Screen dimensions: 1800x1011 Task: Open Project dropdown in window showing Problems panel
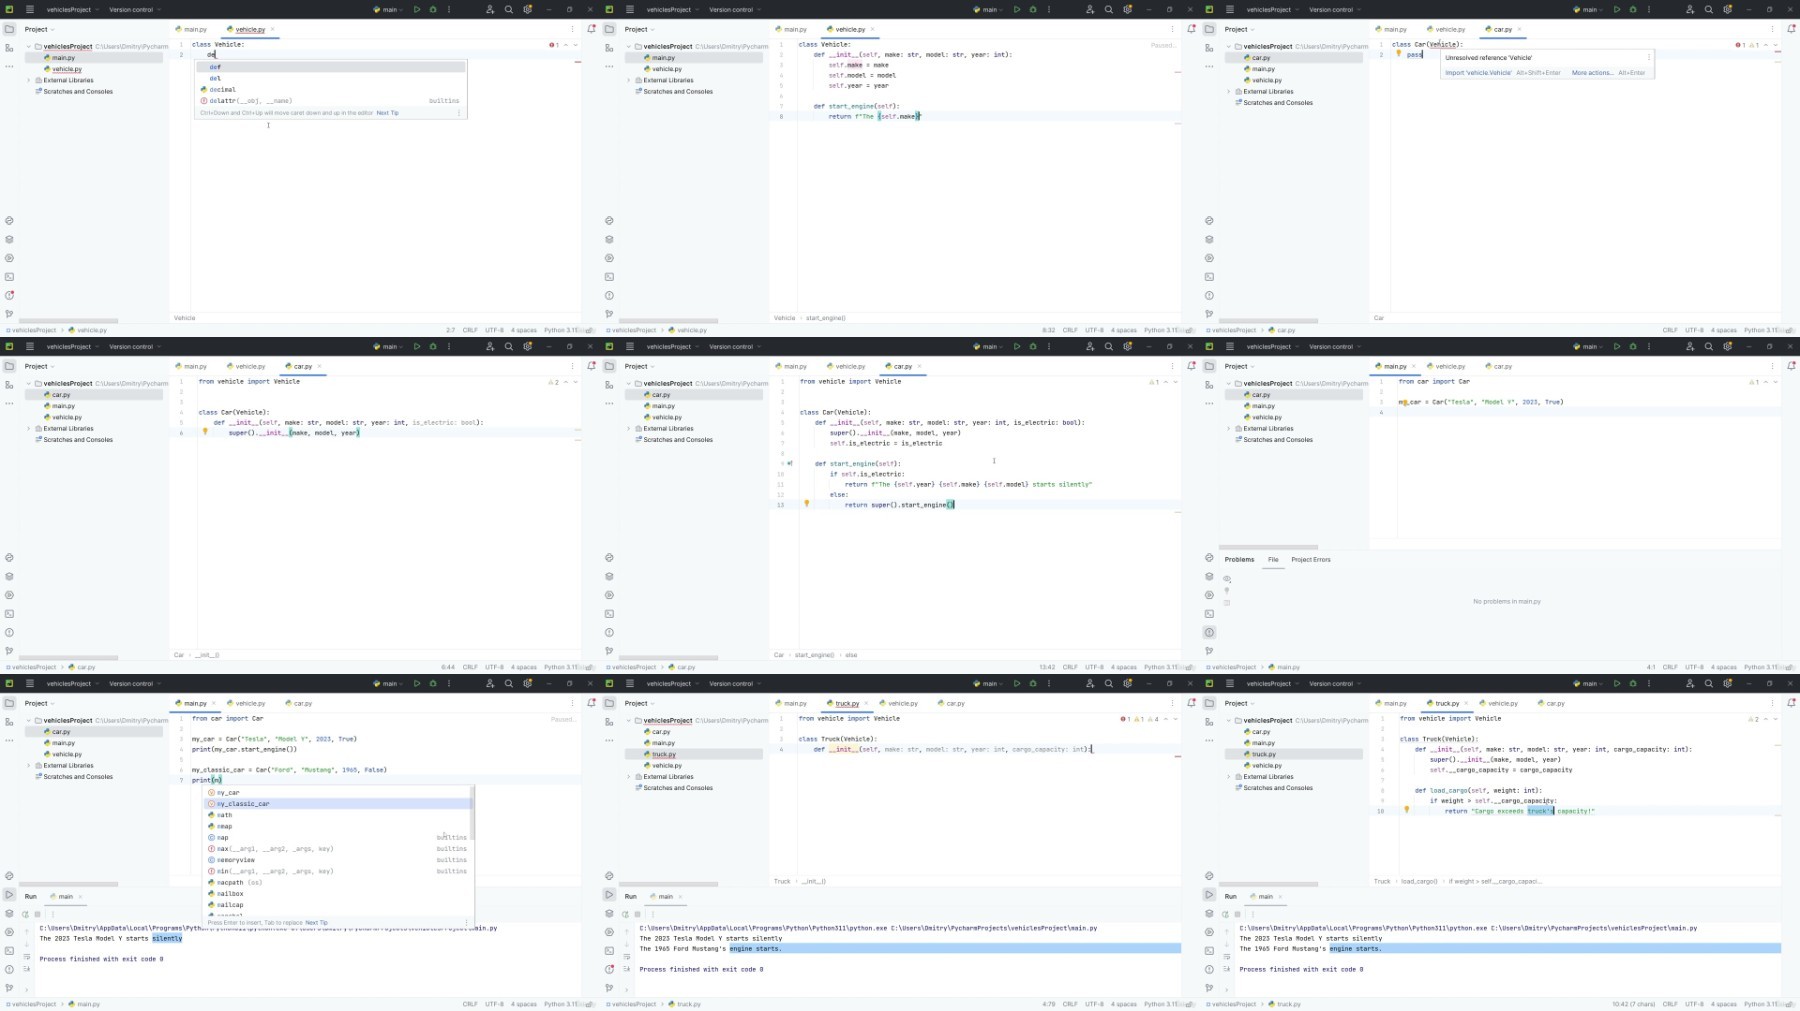click(1241, 366)
